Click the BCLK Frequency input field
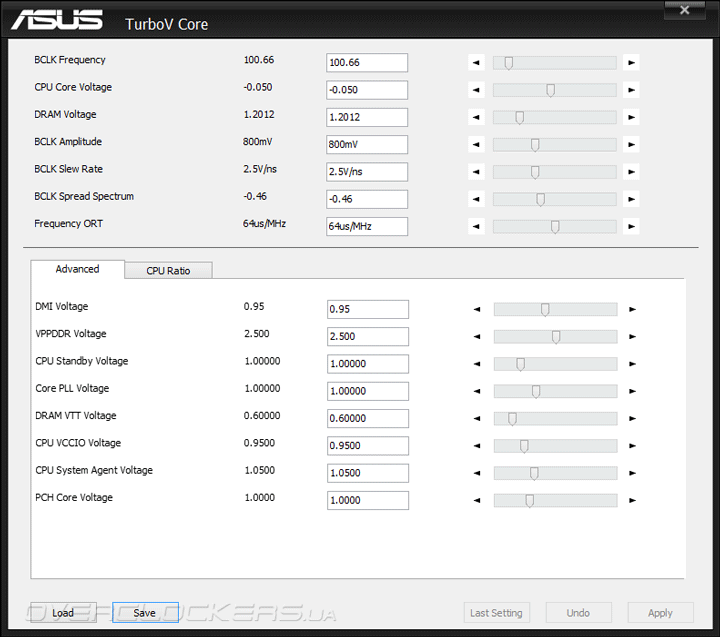Screen dimensions: 720x637 [367, 63]
